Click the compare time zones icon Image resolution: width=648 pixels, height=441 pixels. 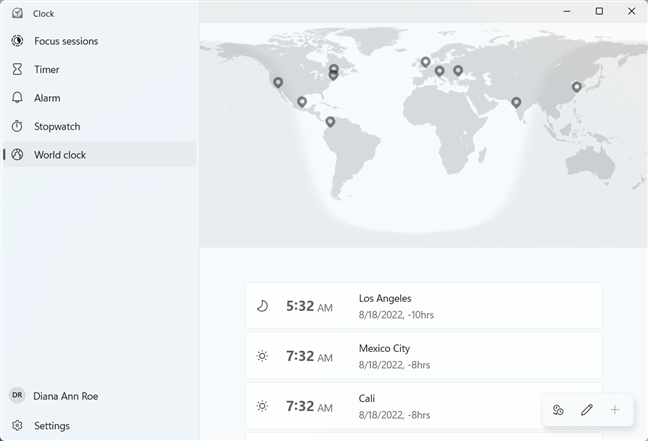(559, 410)
